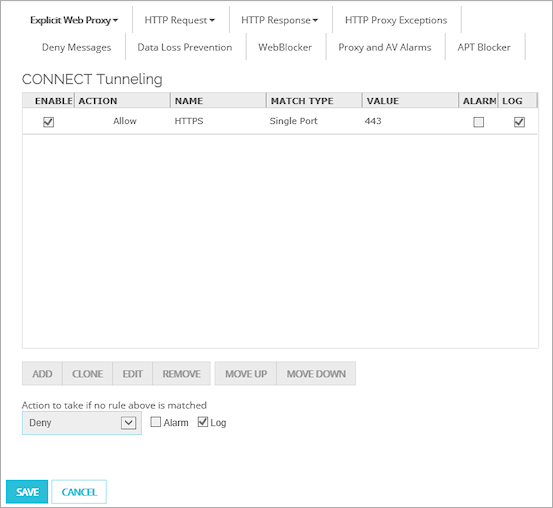Open Proxy and AV Alarms tab

pyautogui.click(x=384, y=47)
